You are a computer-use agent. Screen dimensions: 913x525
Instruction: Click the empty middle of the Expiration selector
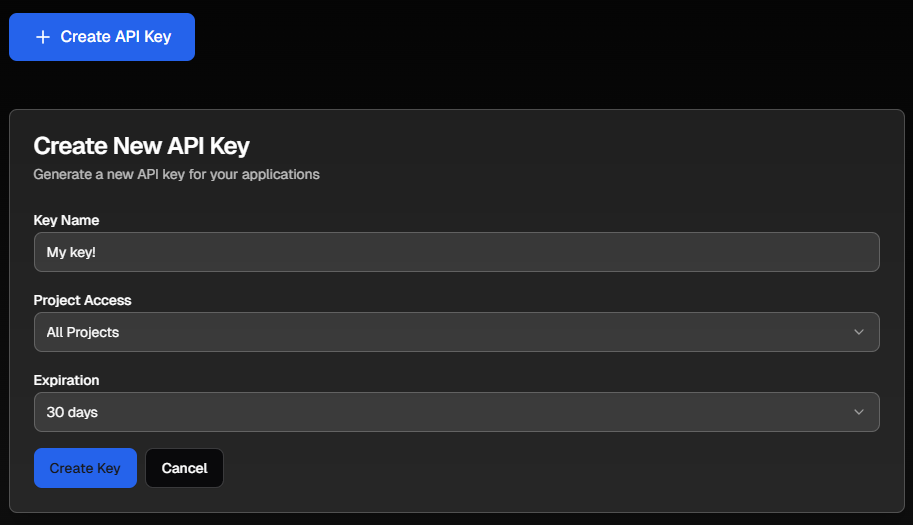click(456, 412)
